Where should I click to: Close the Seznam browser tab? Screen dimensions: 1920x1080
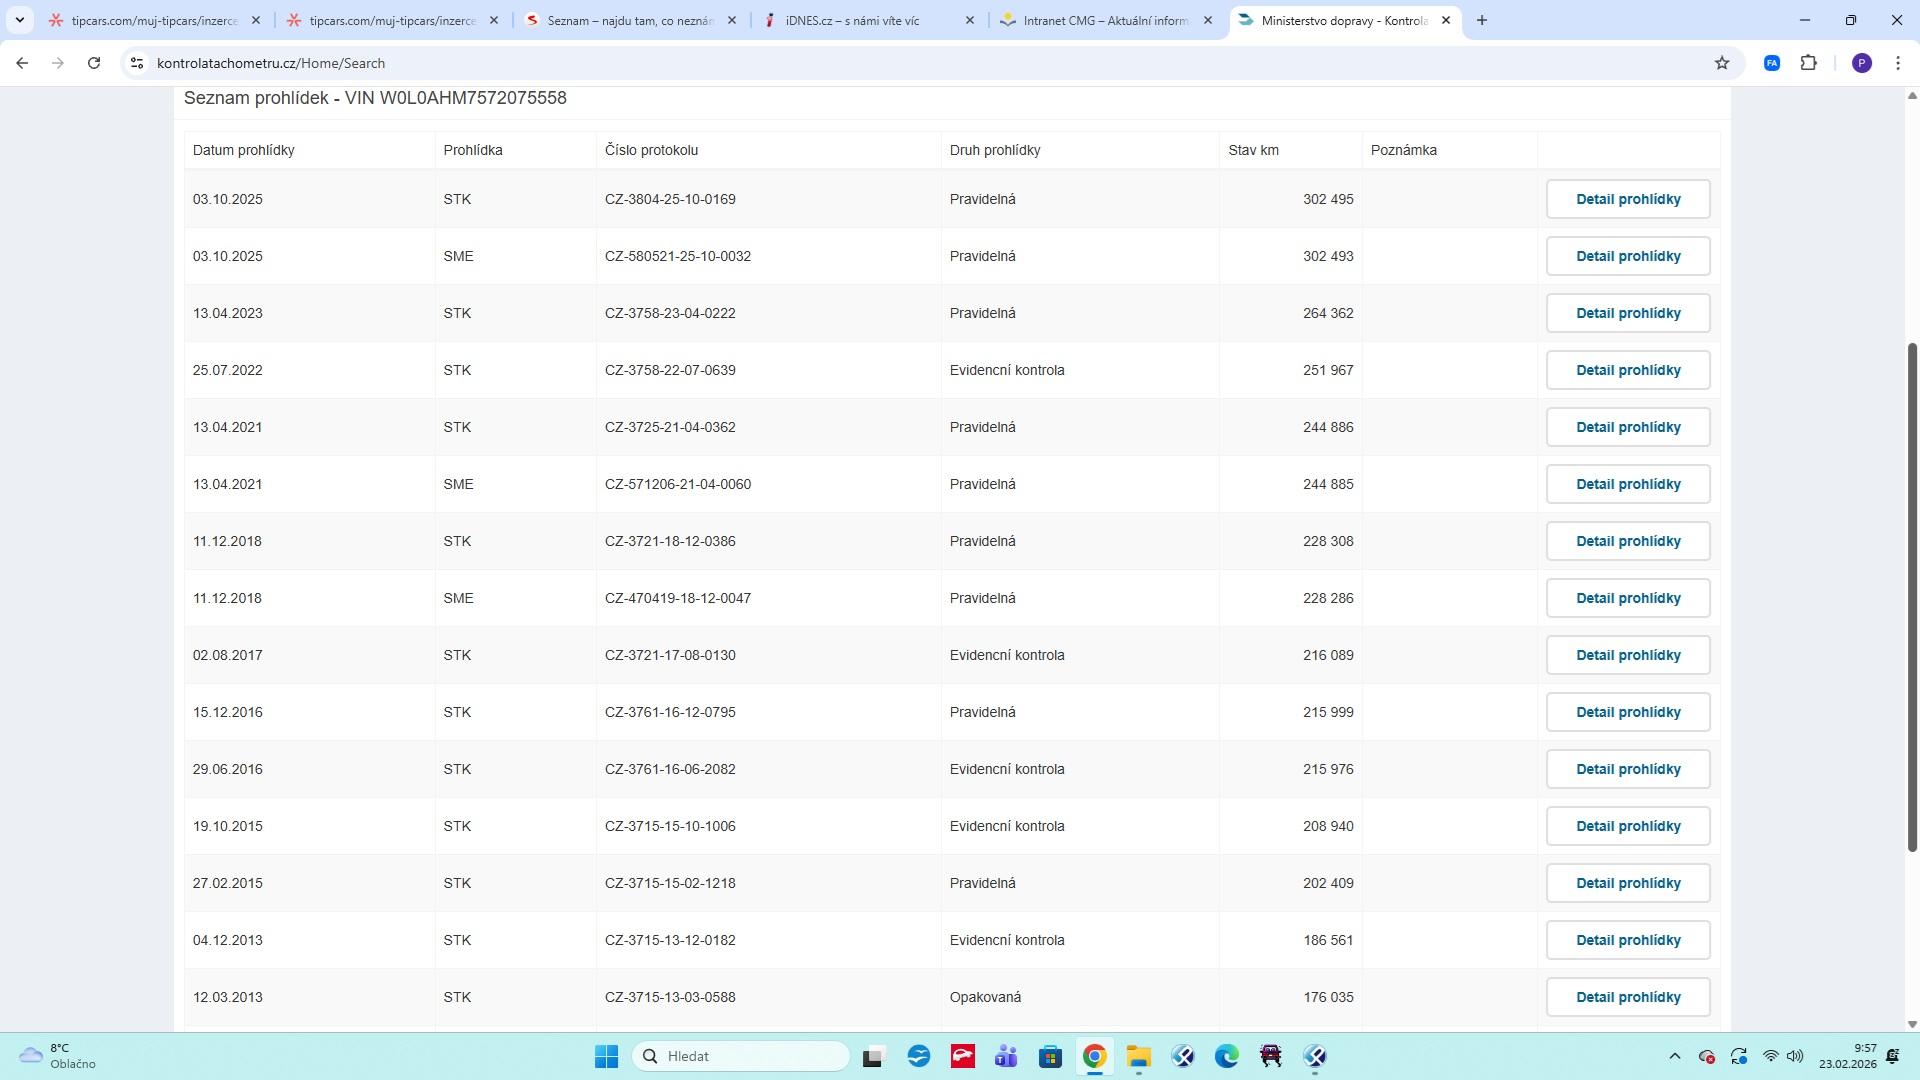(x=732, y=20)
